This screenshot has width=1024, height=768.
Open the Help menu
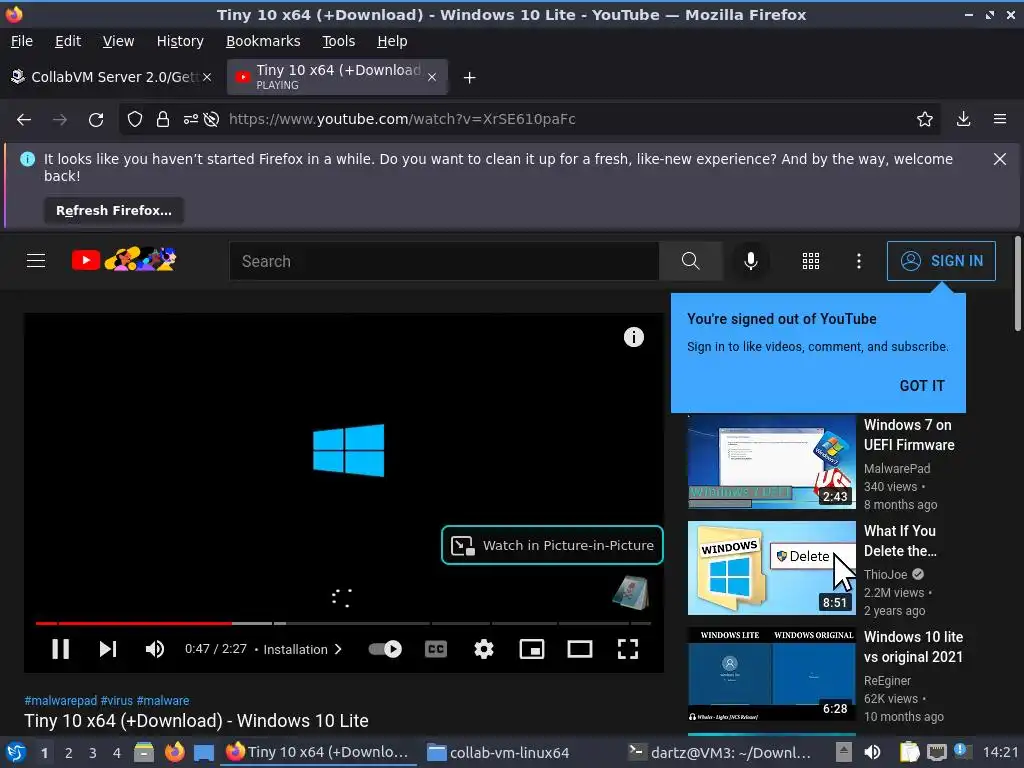point(392,41)
